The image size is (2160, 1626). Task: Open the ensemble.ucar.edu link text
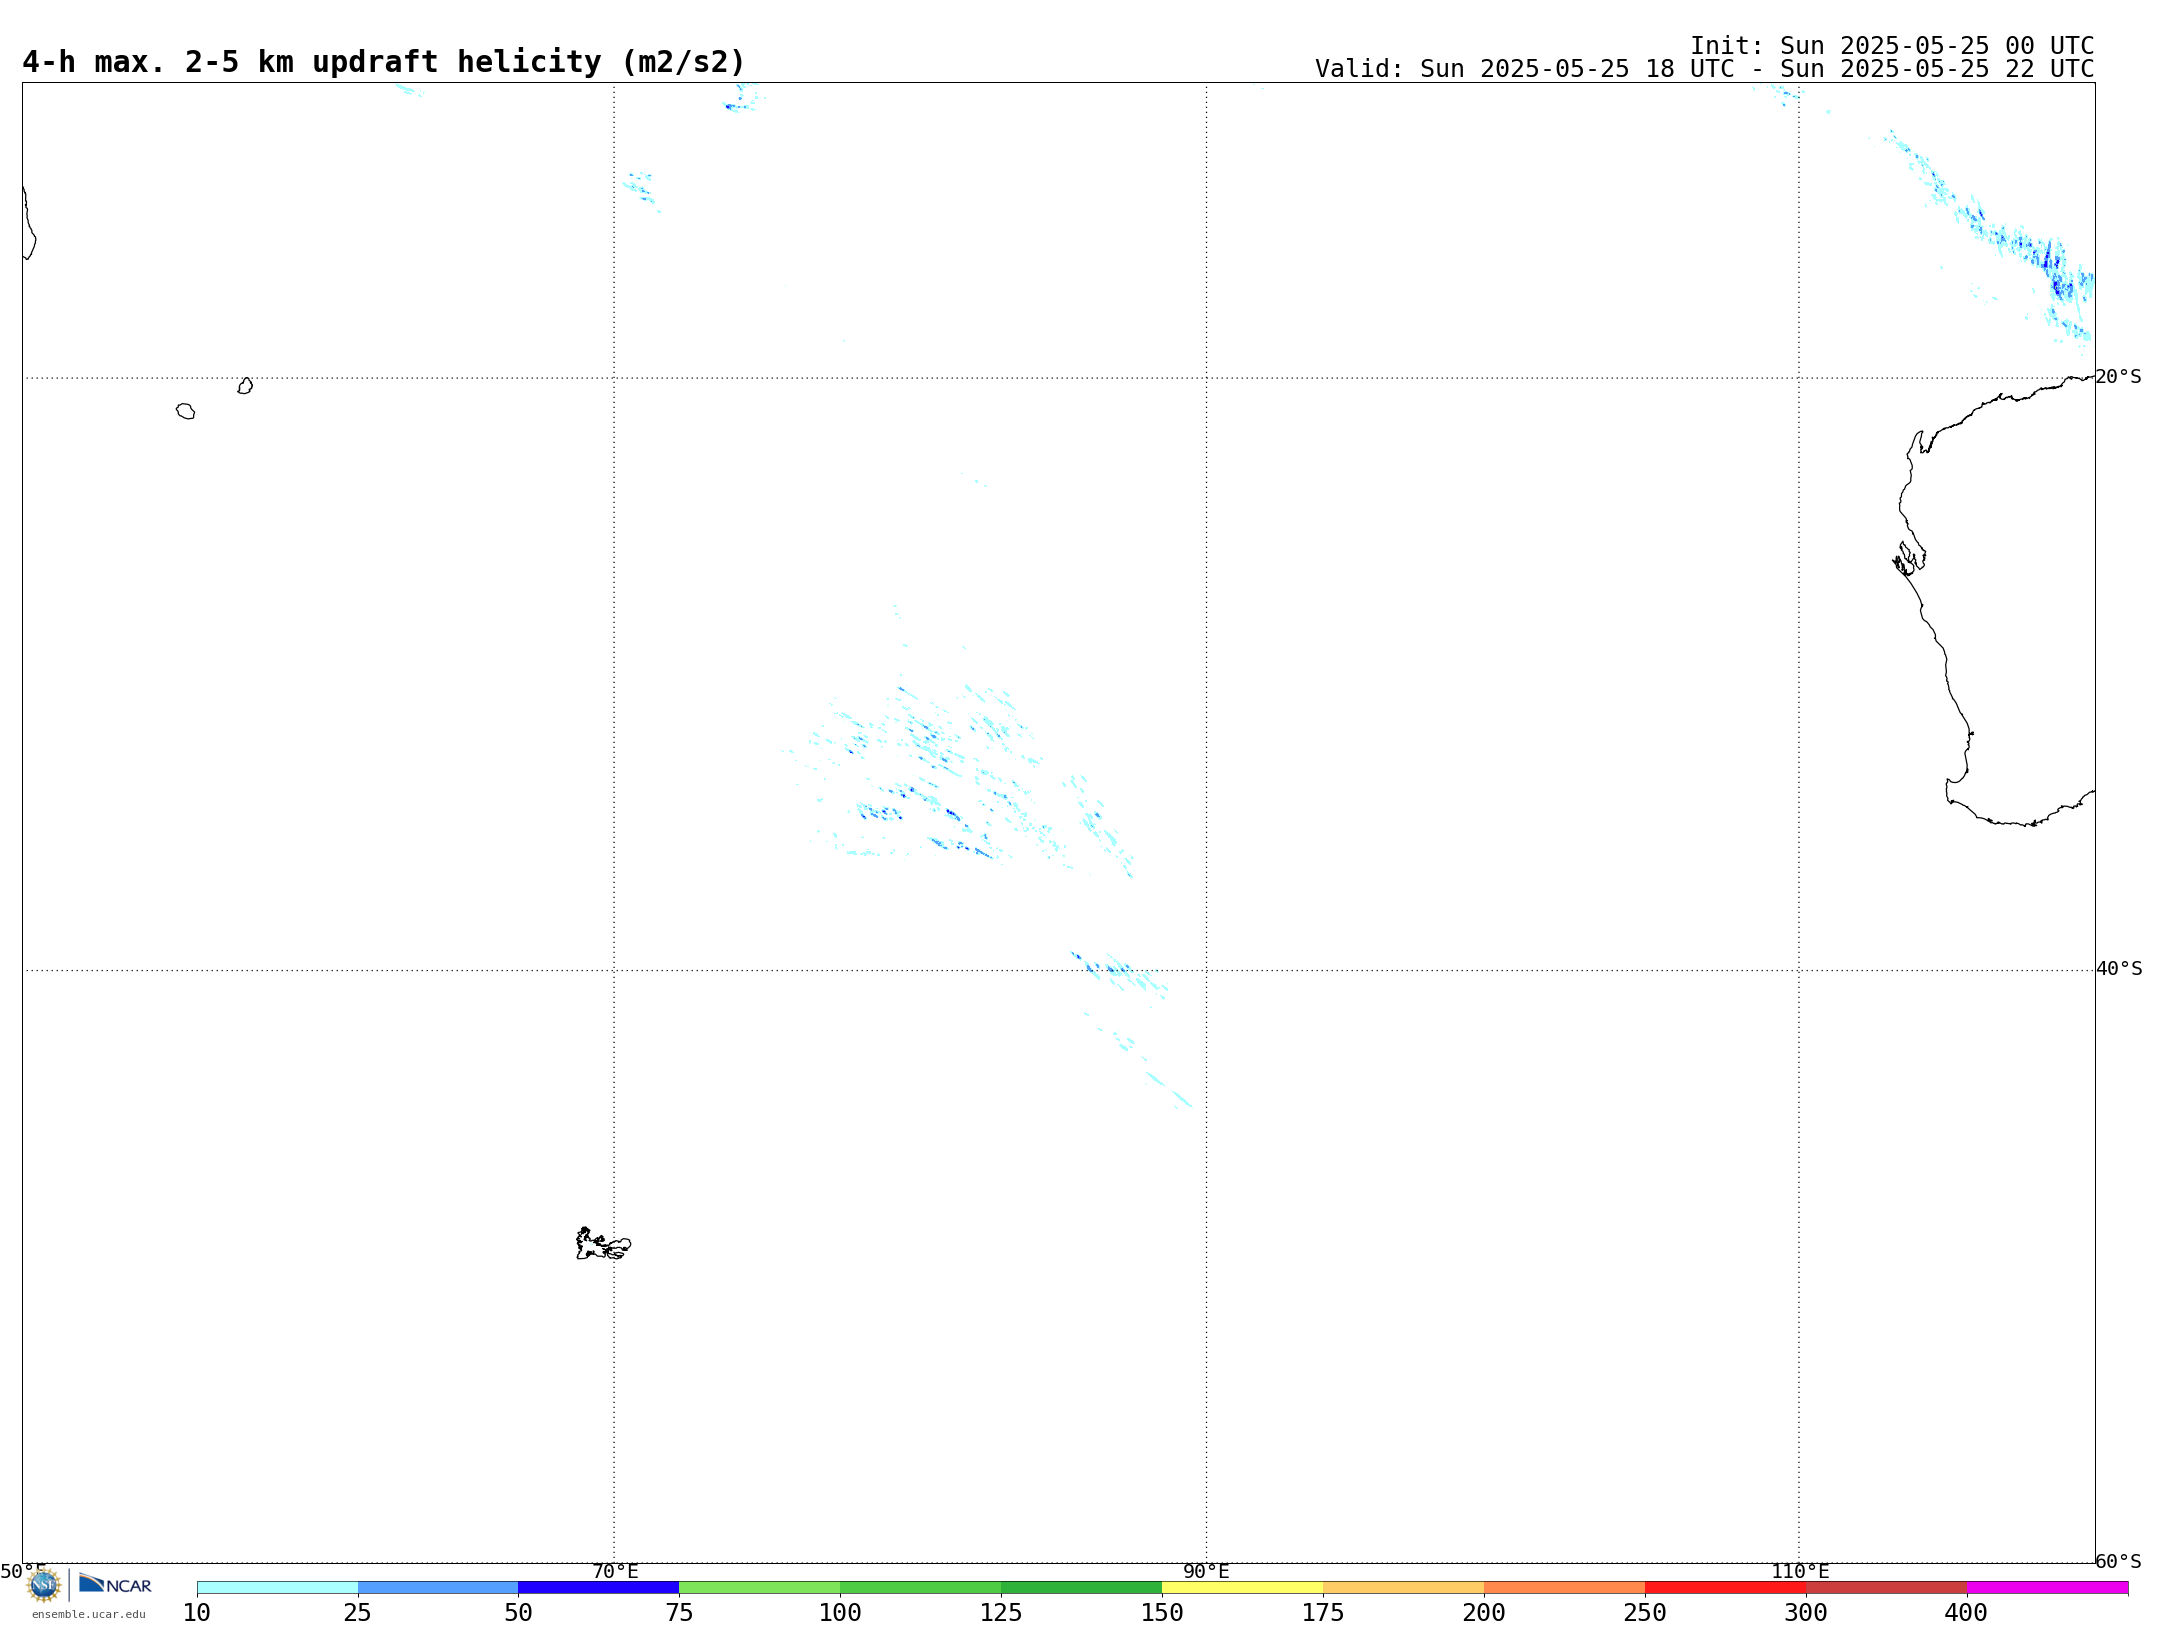pos(89,1614)
